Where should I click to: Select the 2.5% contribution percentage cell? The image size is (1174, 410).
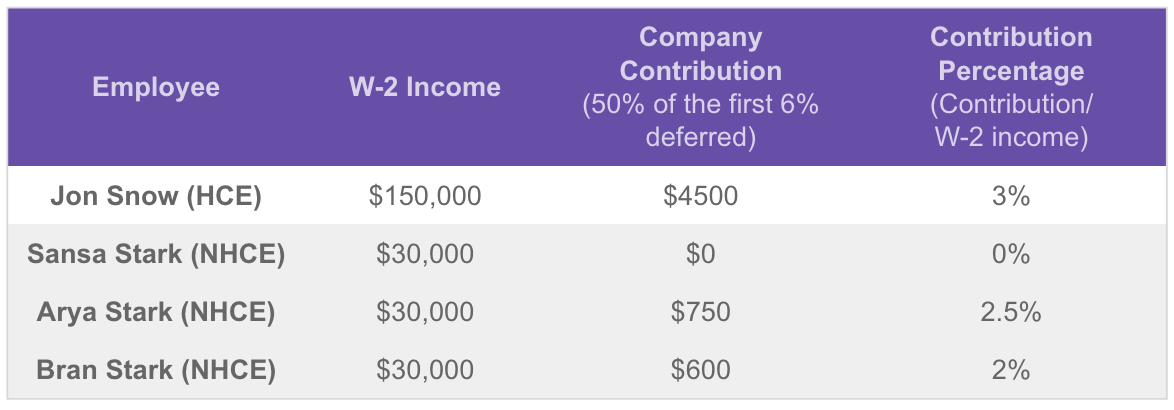[1011, 312]
